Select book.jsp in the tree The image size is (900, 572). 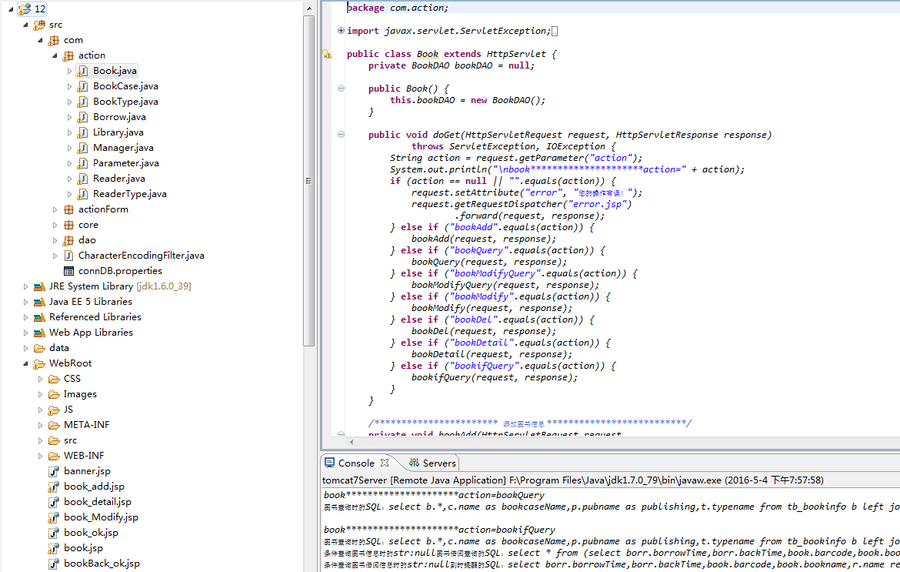click(x=83, y=548)
